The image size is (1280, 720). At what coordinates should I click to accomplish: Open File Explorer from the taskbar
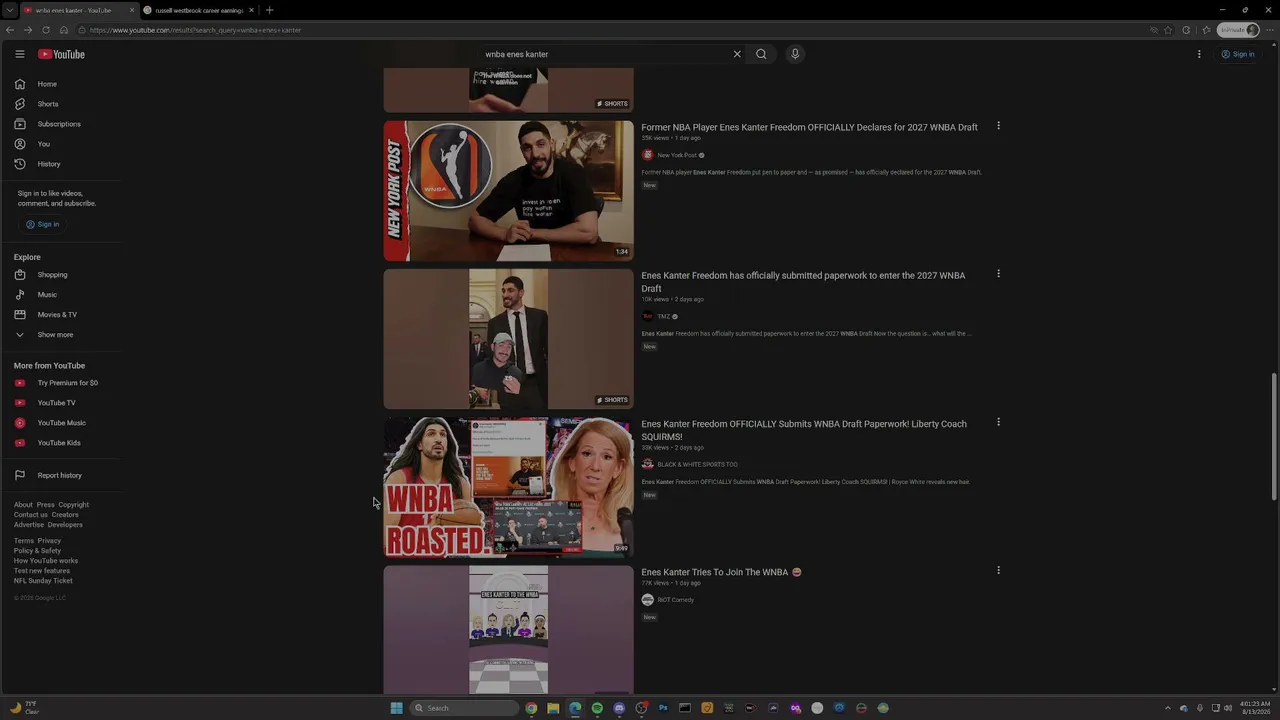point(553,708)
